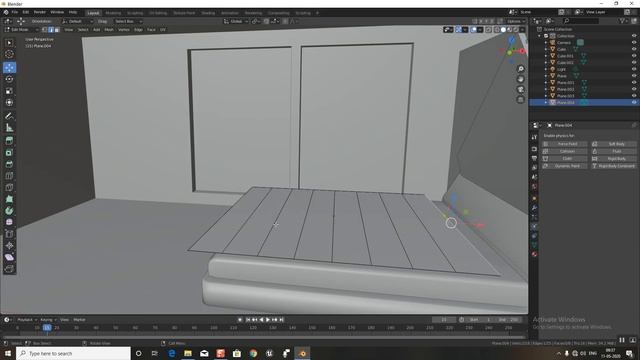This screenshot has width=640, height=360.
Task: Select the Smooth tool
Action: pyautogui.click(x=9, y=222)
